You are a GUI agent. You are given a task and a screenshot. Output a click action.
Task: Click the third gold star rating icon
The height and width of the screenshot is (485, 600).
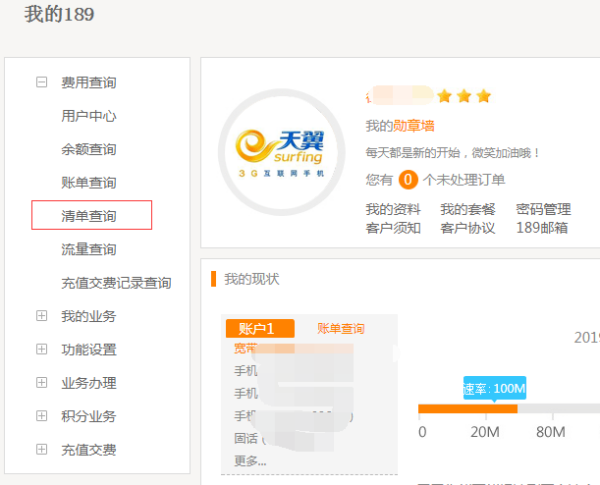pyautogui.click(x=483, y=96)
